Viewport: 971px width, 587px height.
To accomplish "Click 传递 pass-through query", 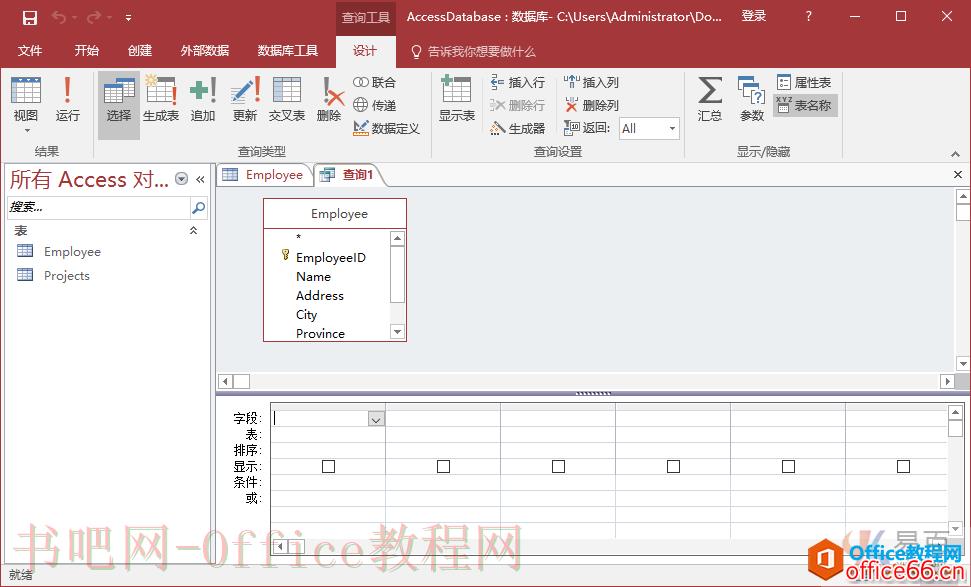I will pos(375,105).
